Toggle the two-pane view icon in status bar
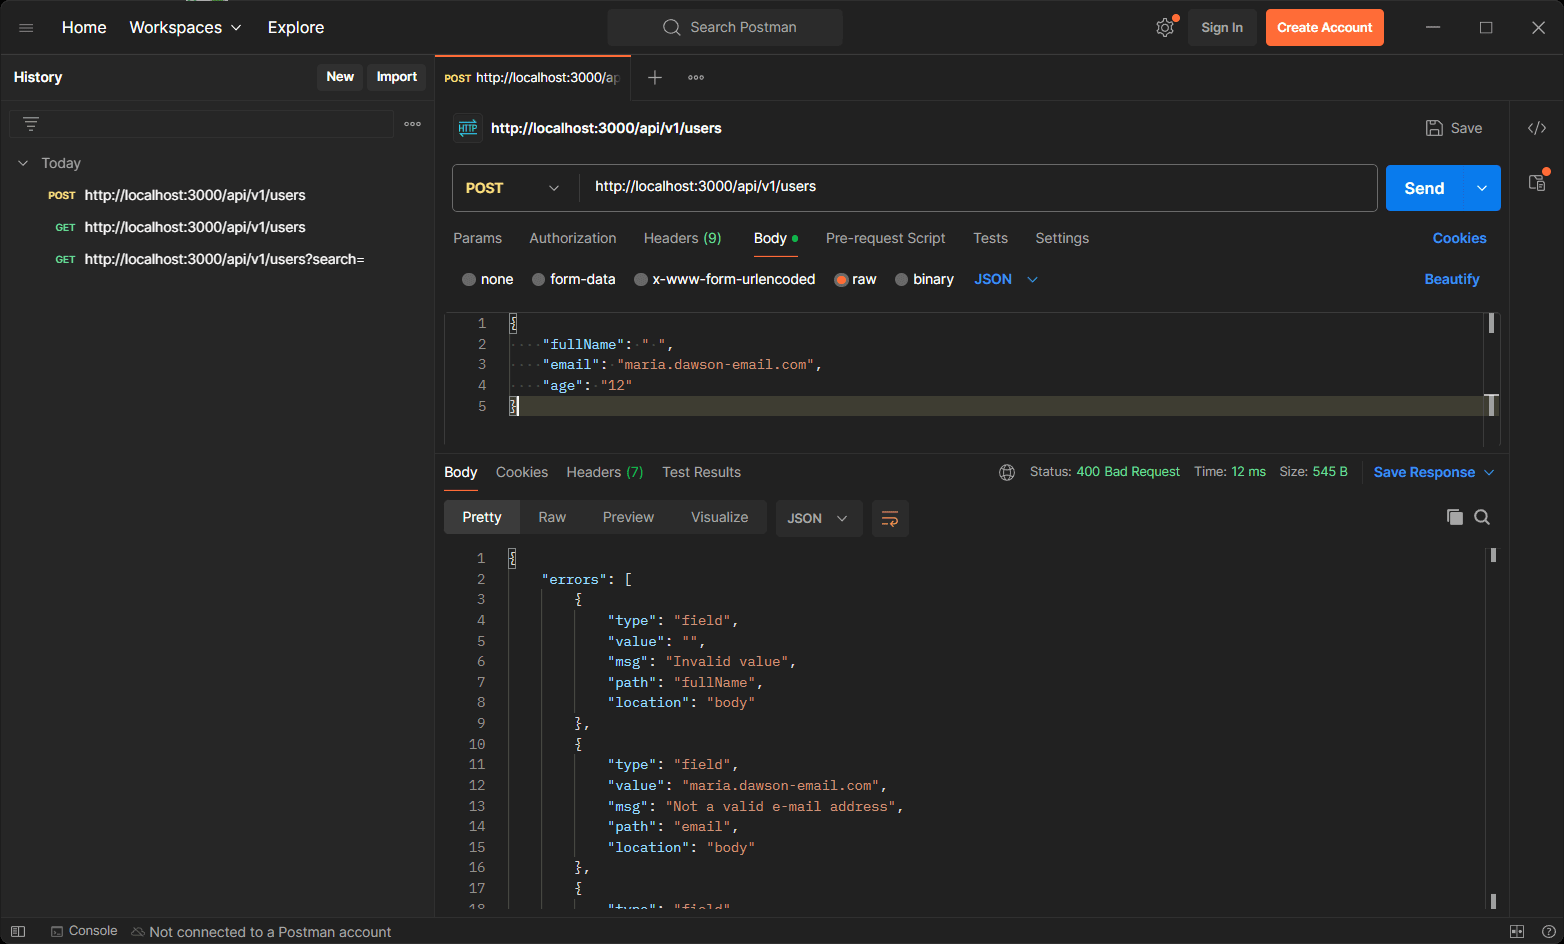The width and height of the screenshot is (1564, 944). coord(1516,931)
